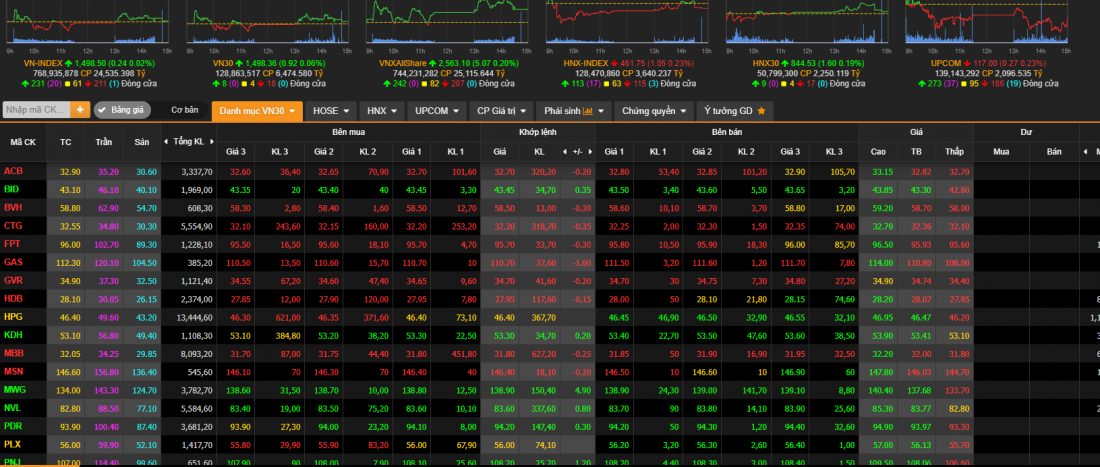Click the FPT stock symbol
This screenshot has height=467, width=1100.
point(13,243)
